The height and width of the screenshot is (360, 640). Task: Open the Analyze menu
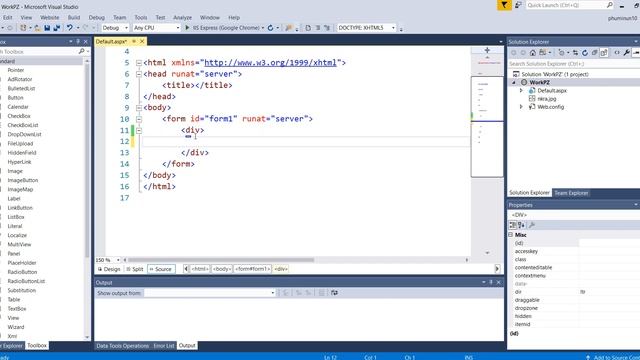(x=182, y=18)
